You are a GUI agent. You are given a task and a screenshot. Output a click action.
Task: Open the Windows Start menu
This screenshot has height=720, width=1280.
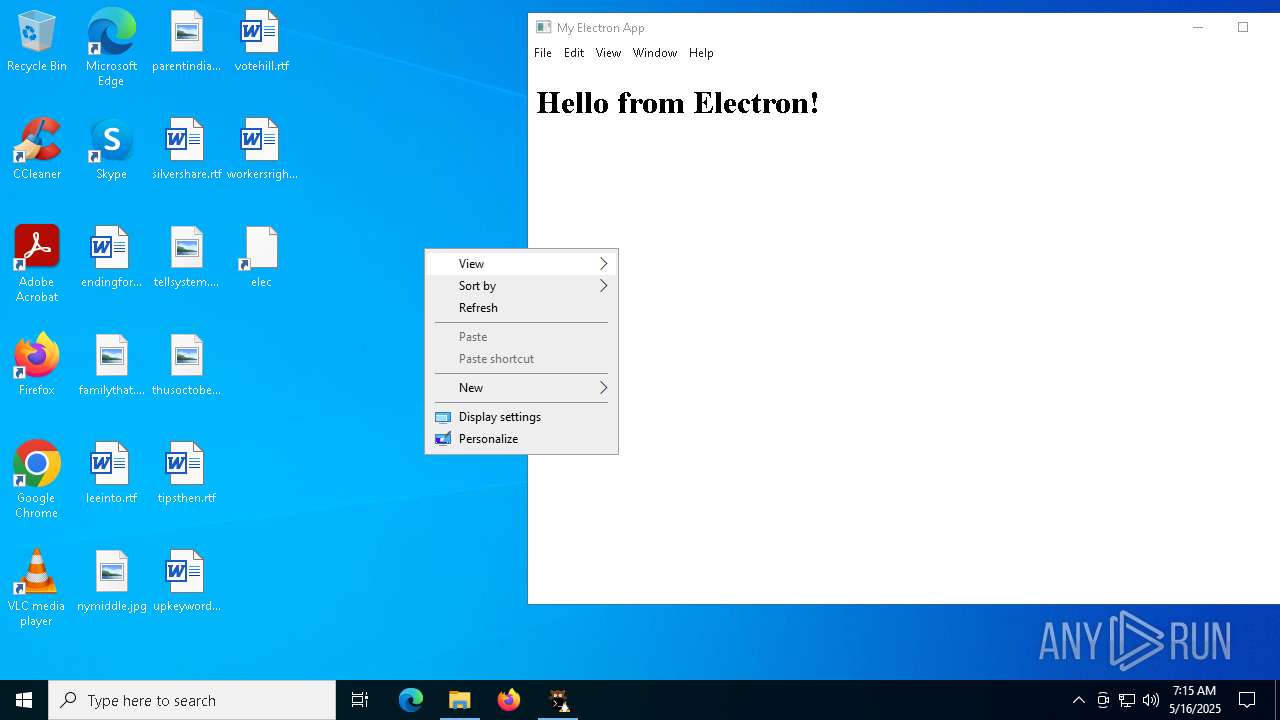point(24,700)
